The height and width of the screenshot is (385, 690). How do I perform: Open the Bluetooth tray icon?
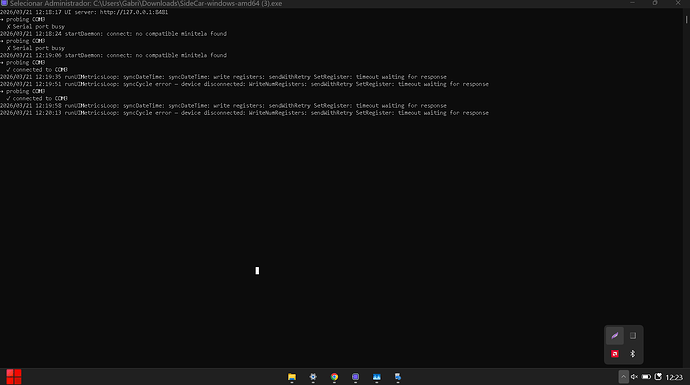coord(633,354)
